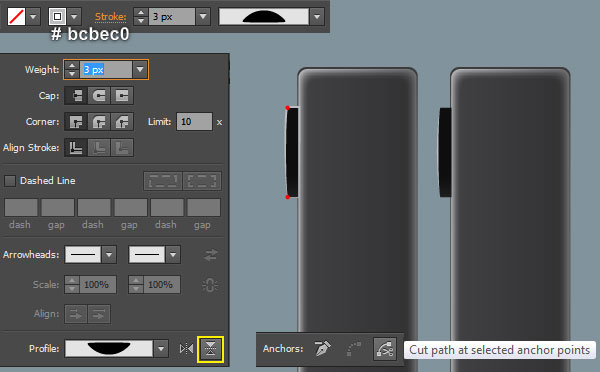Swap start and end arrowheads
The image size is (600, 372).
pos(210,255)
